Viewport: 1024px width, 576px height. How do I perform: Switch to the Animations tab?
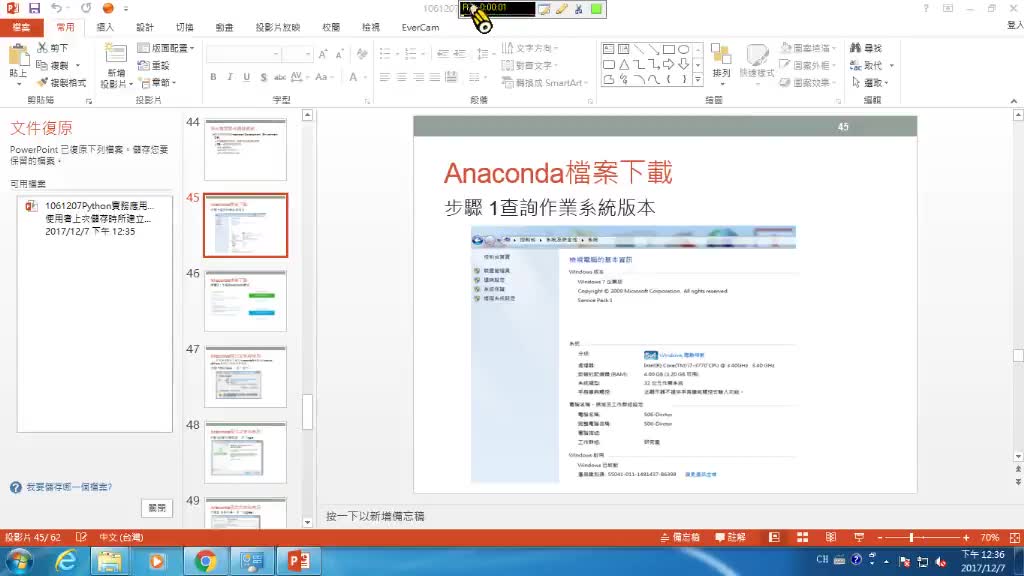[x=224, y=27]
